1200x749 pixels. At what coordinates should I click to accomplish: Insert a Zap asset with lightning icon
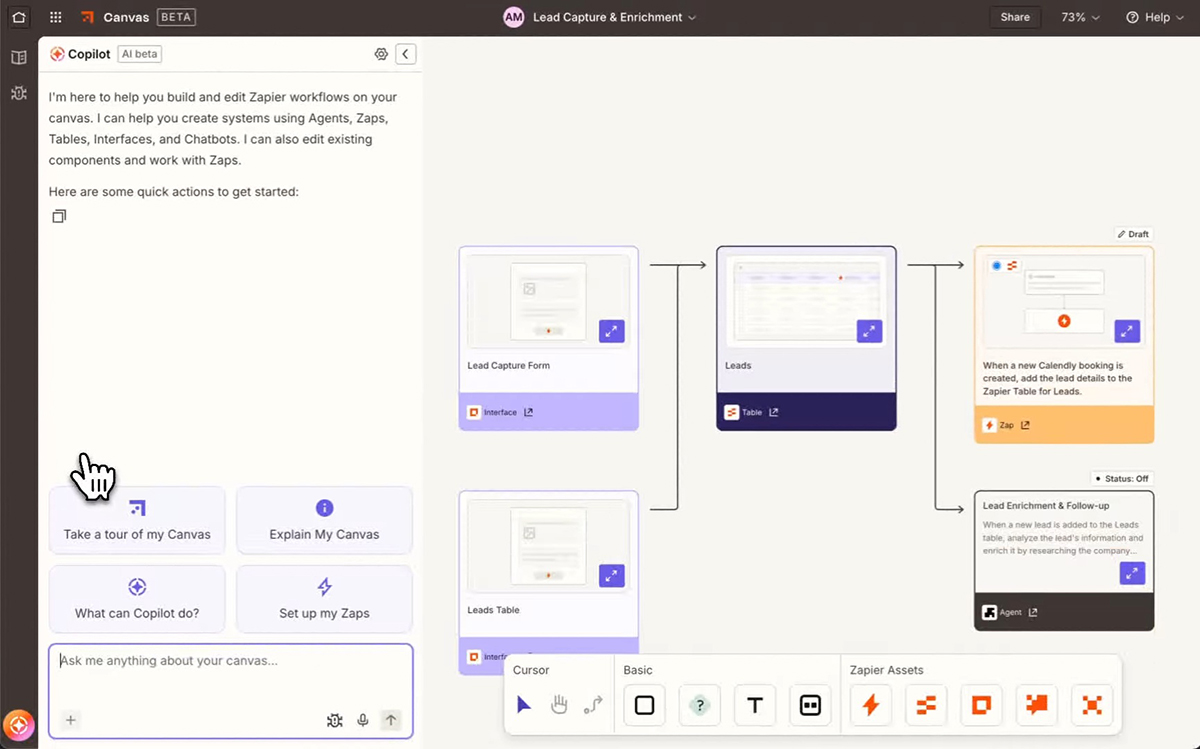[x=871, y=705]
